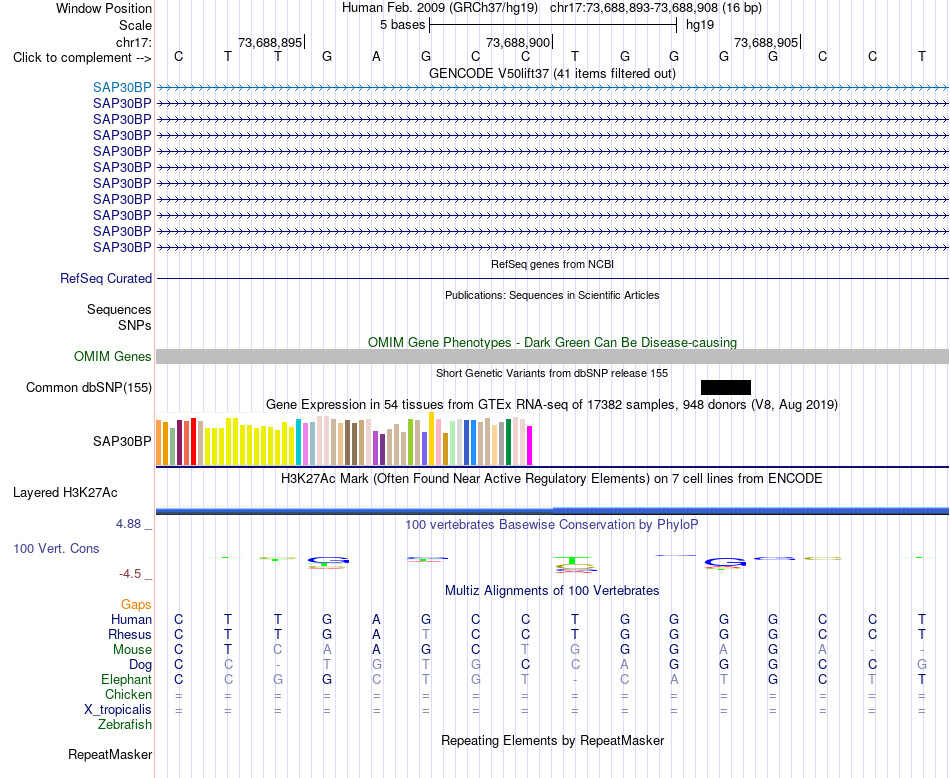Viewport: 950px width, 778px height.
Task: Click the 4.88 PhyloP upper scale value
Action: click(128, 524)
